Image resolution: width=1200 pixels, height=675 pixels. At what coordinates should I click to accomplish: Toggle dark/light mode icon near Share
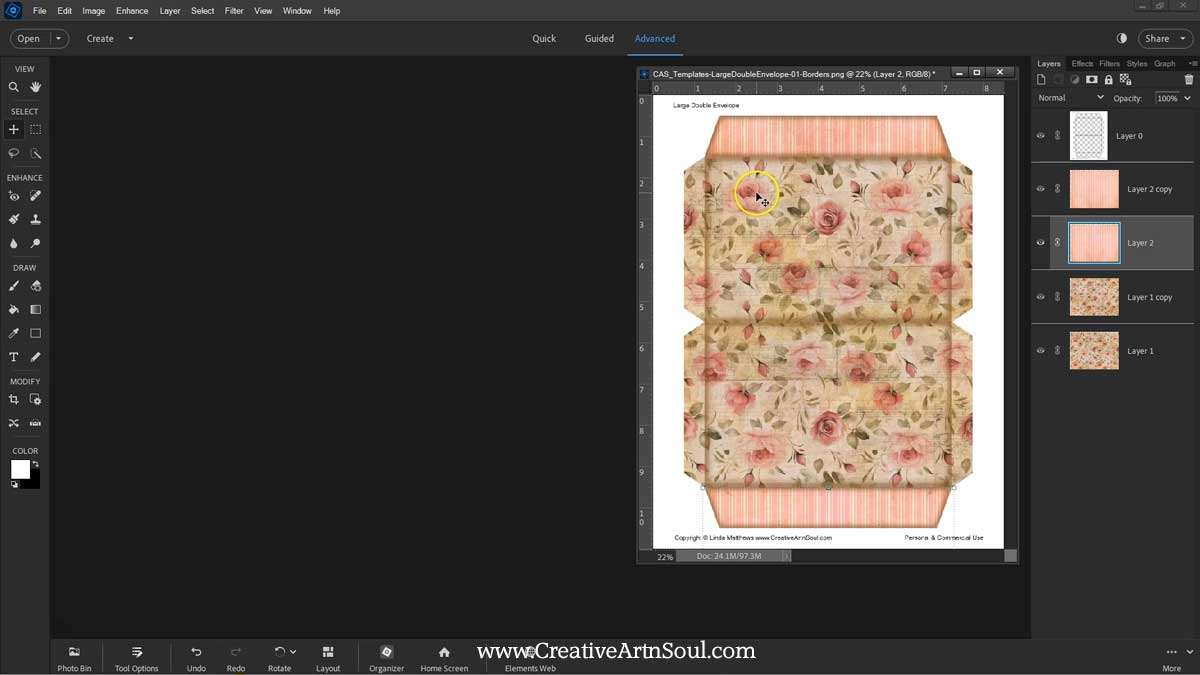tap(1121, 38)
